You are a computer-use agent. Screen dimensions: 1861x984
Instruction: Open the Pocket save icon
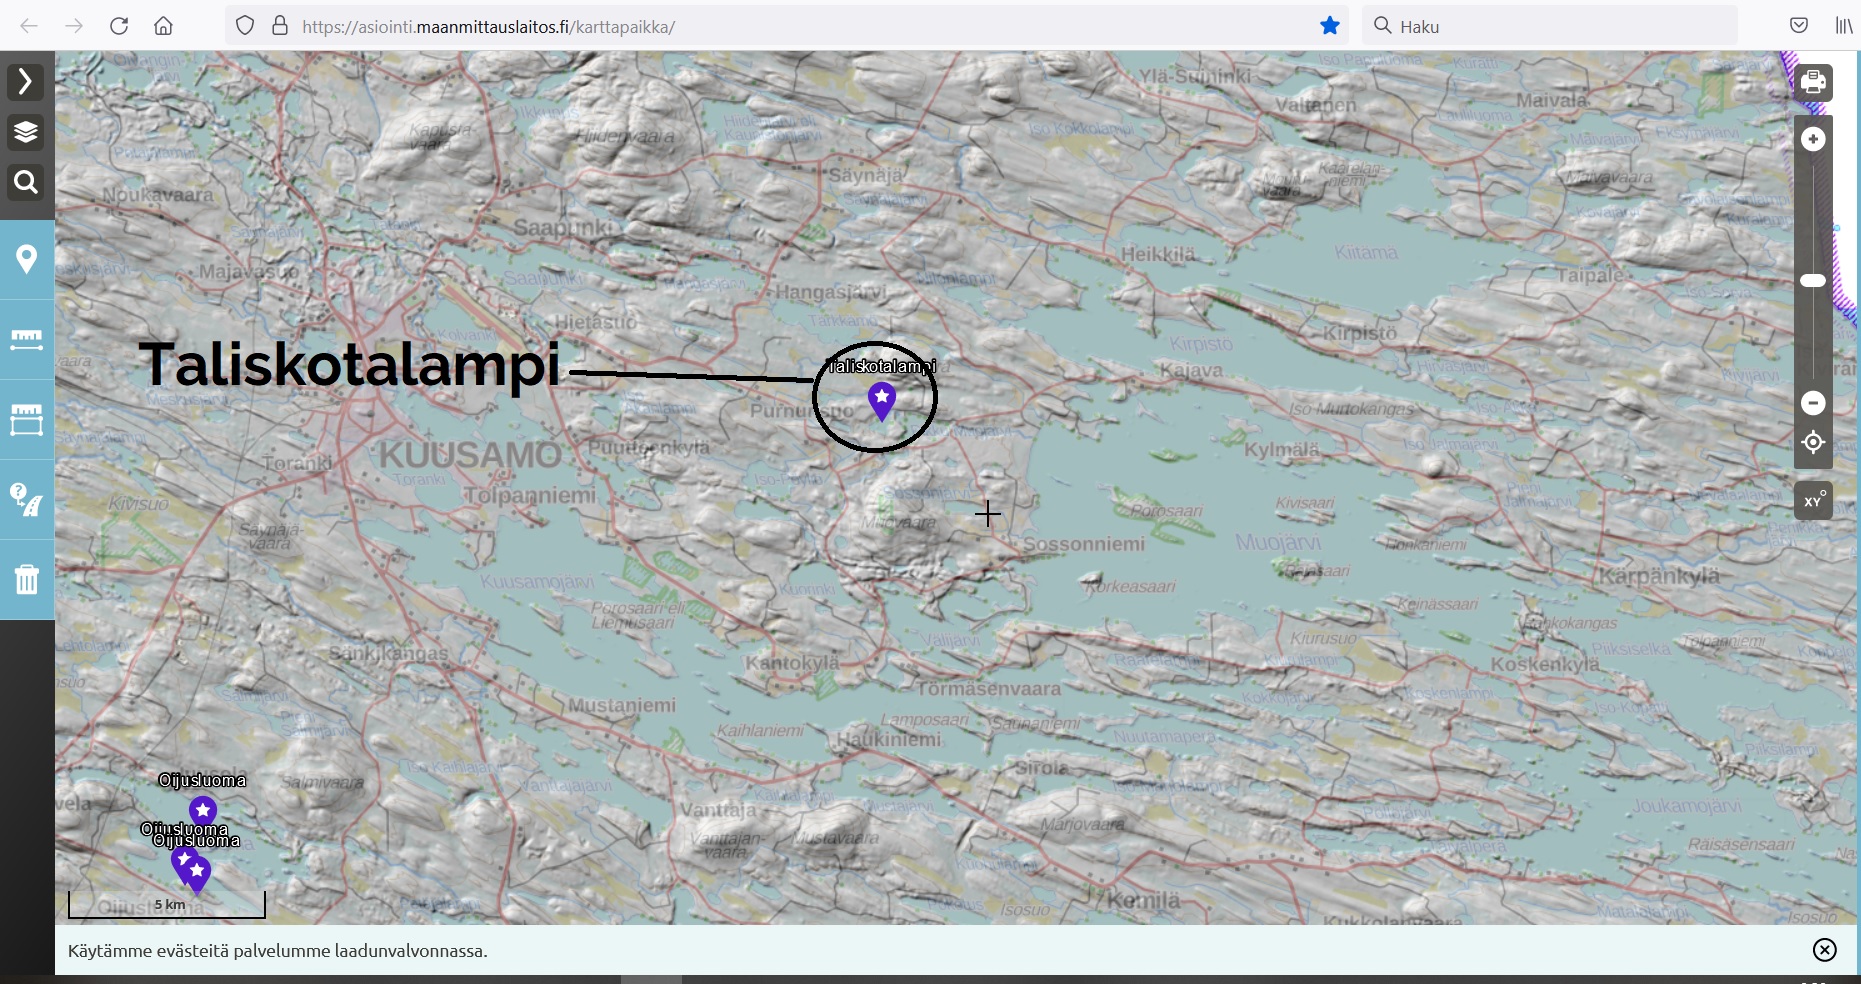[1799, 26]
